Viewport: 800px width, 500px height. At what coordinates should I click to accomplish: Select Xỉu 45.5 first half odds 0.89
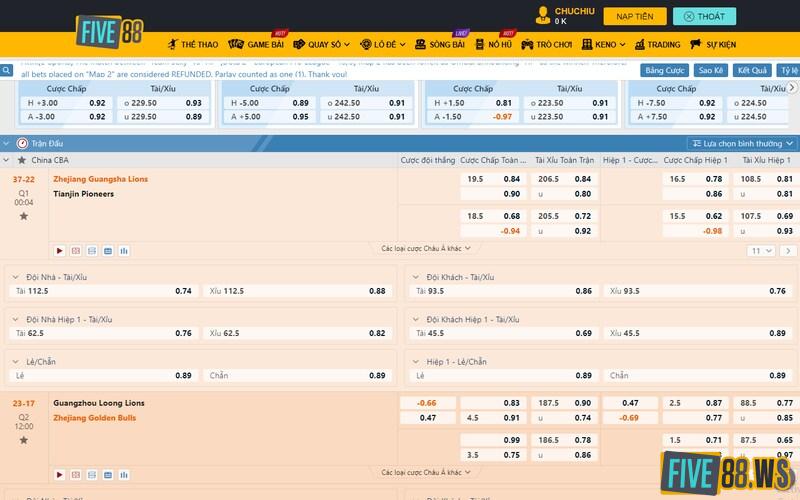click(x=697, y=333)
